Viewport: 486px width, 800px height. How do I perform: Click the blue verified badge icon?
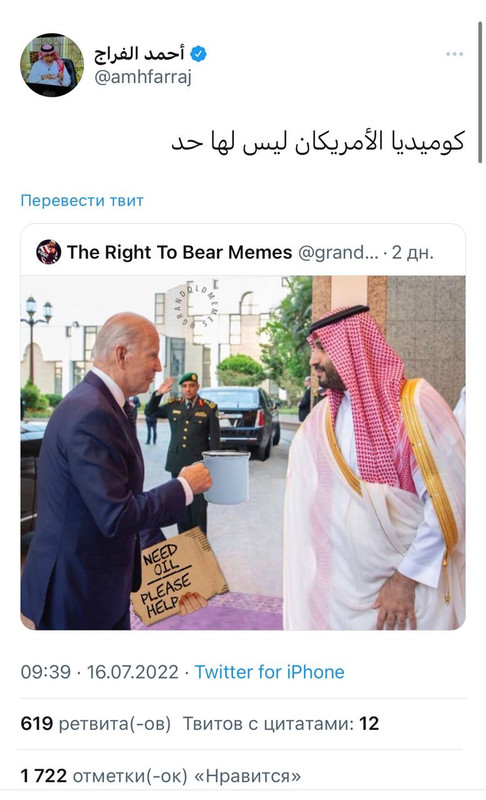(x=198, y=54)
